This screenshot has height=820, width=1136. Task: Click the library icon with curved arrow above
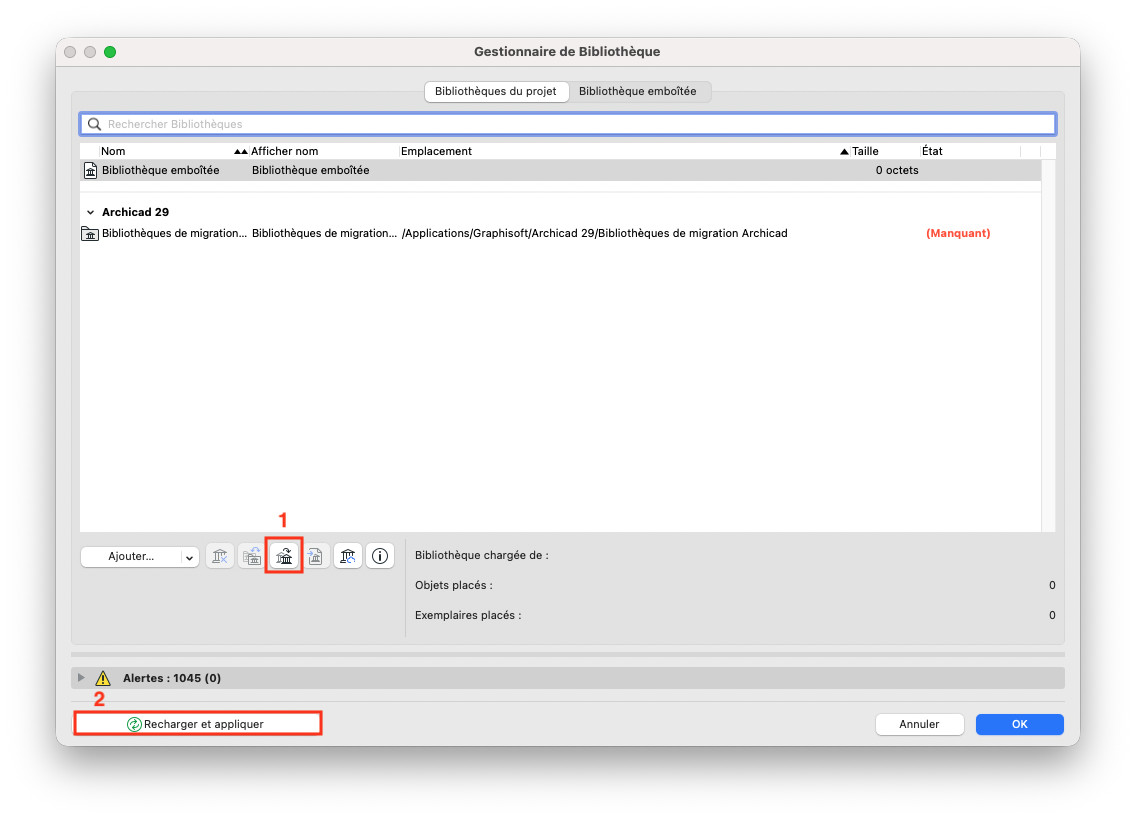click(284, 556)
